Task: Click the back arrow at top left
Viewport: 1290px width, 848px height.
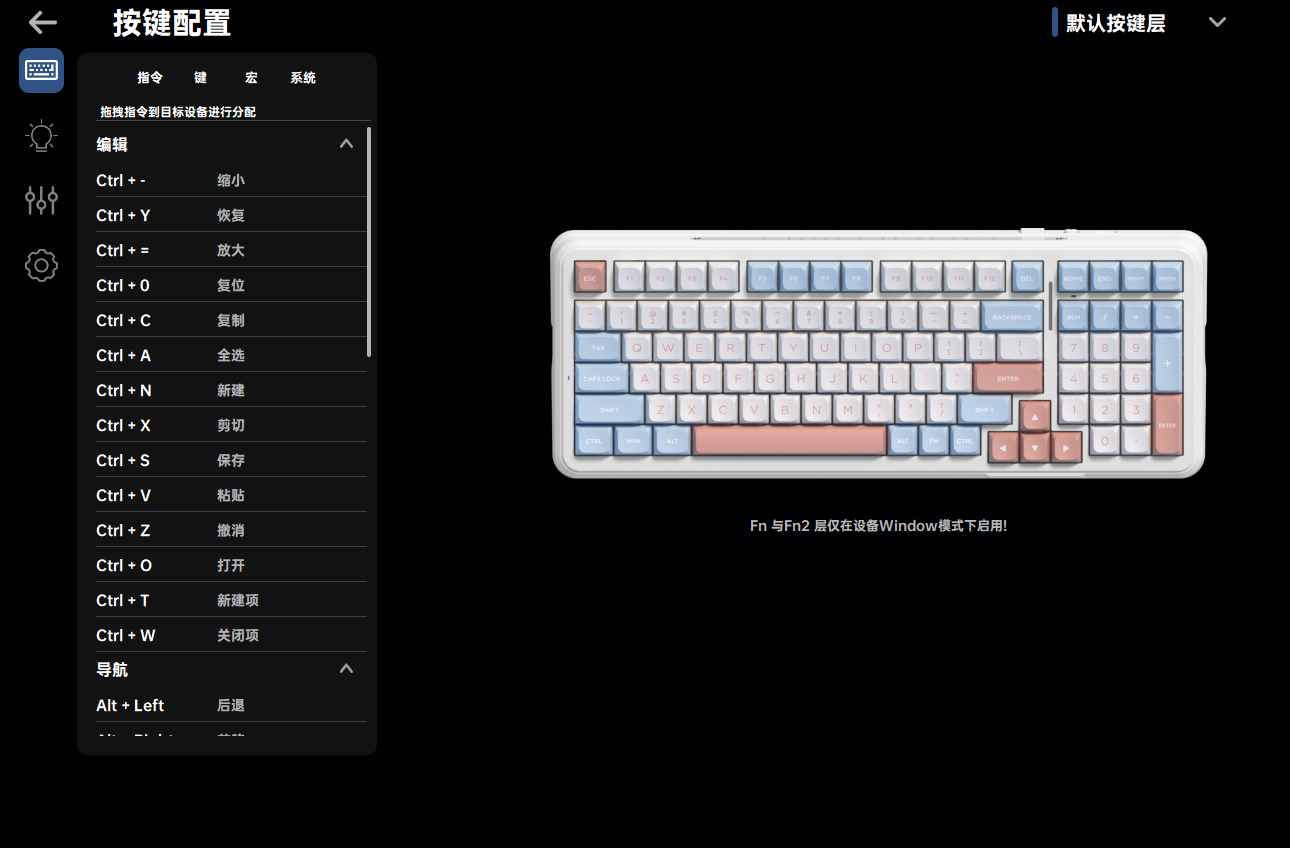Action: pyautogui.click(x=42, y=22)
